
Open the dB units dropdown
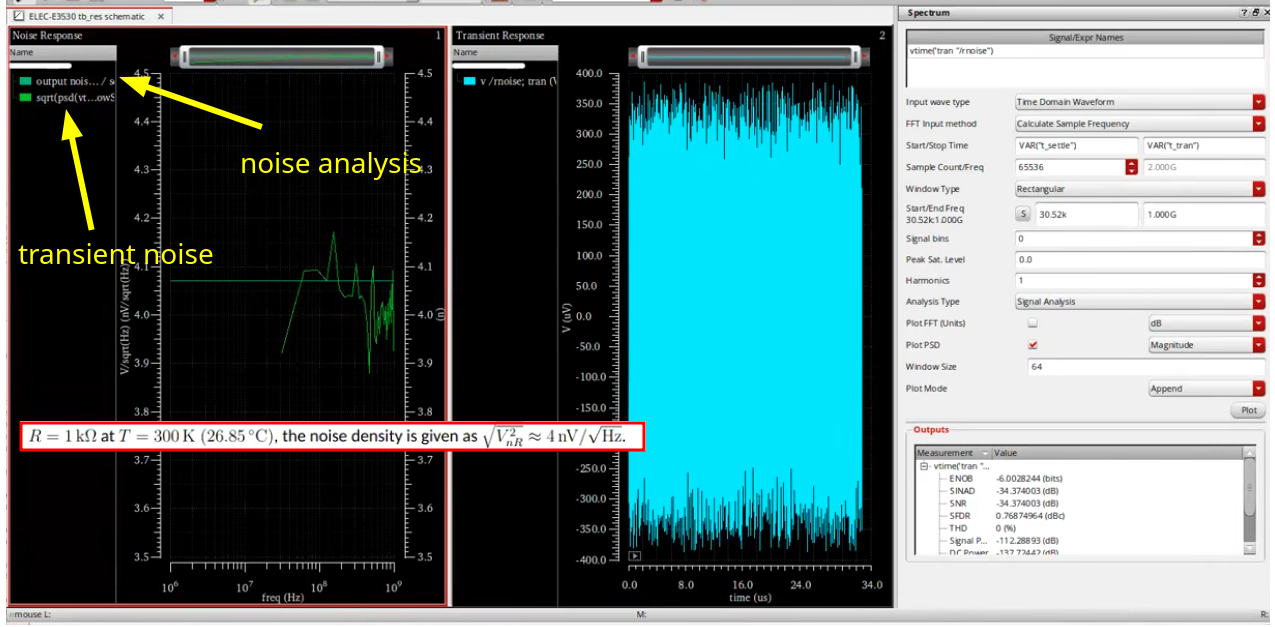click(1206, 323)
